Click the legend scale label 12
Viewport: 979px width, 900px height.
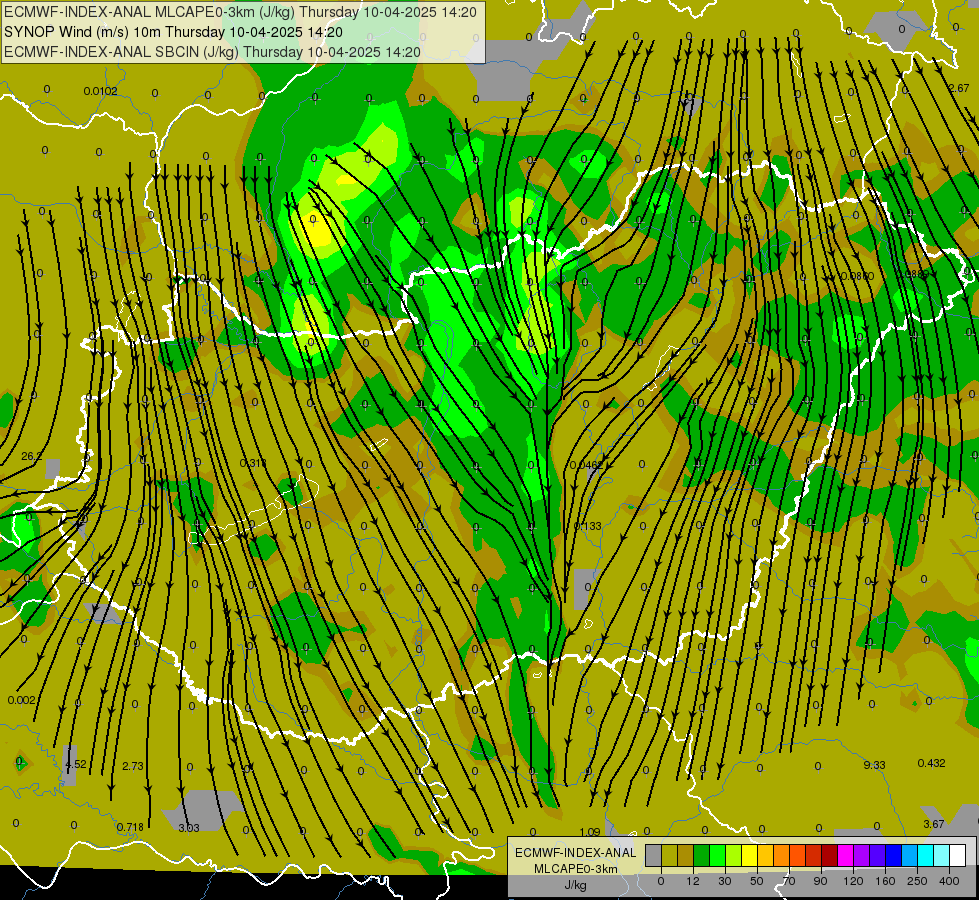(693, 881)
